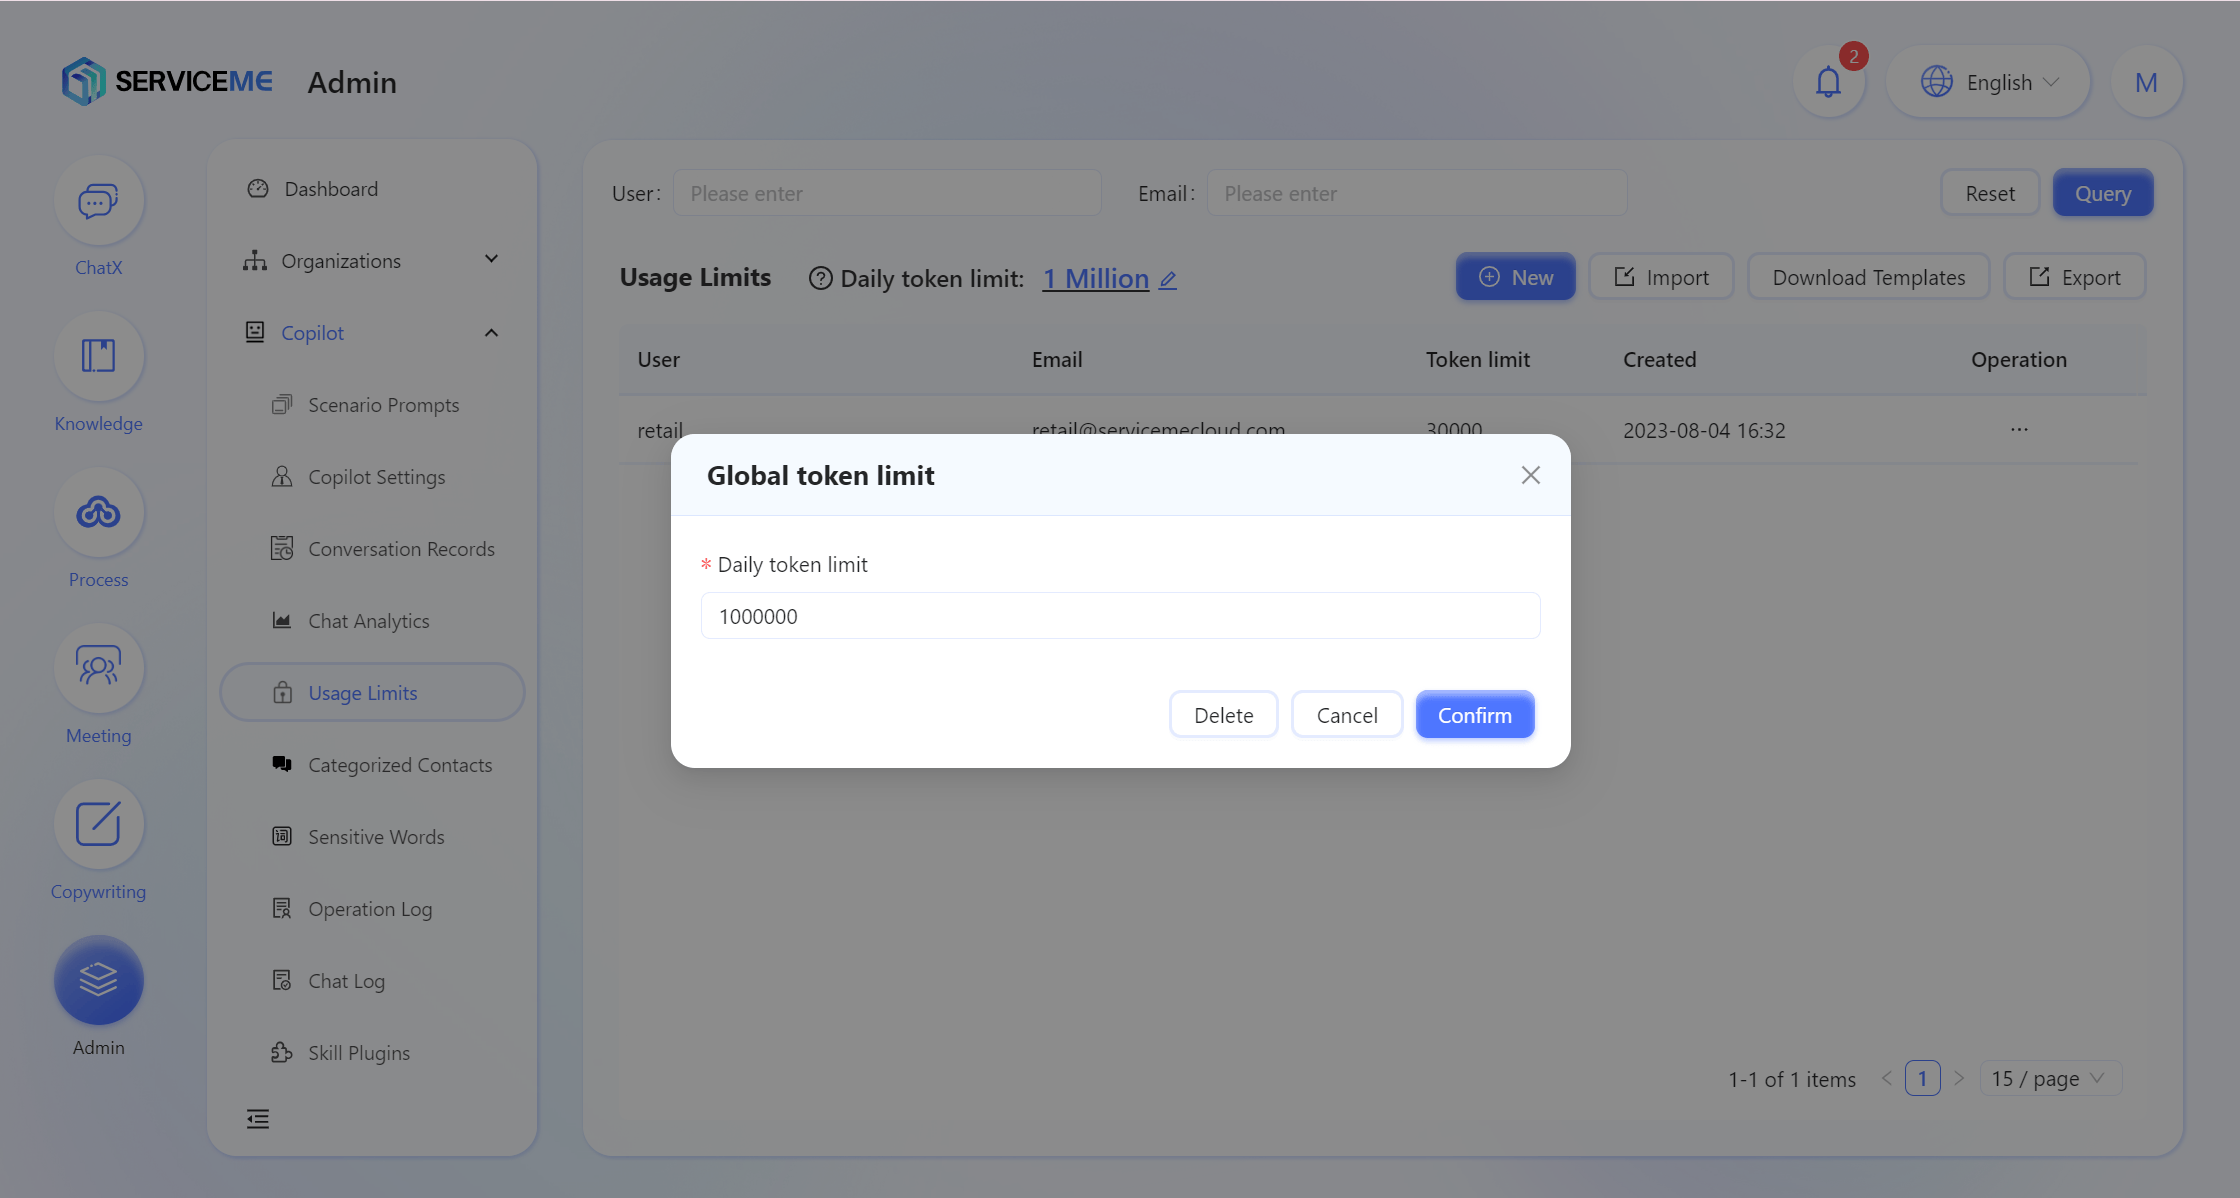Viewport: 2240px width, 1198px height.
Task: Open the ChatX sidebar icon
Action: pyautogui.click(x=98, y=202)
